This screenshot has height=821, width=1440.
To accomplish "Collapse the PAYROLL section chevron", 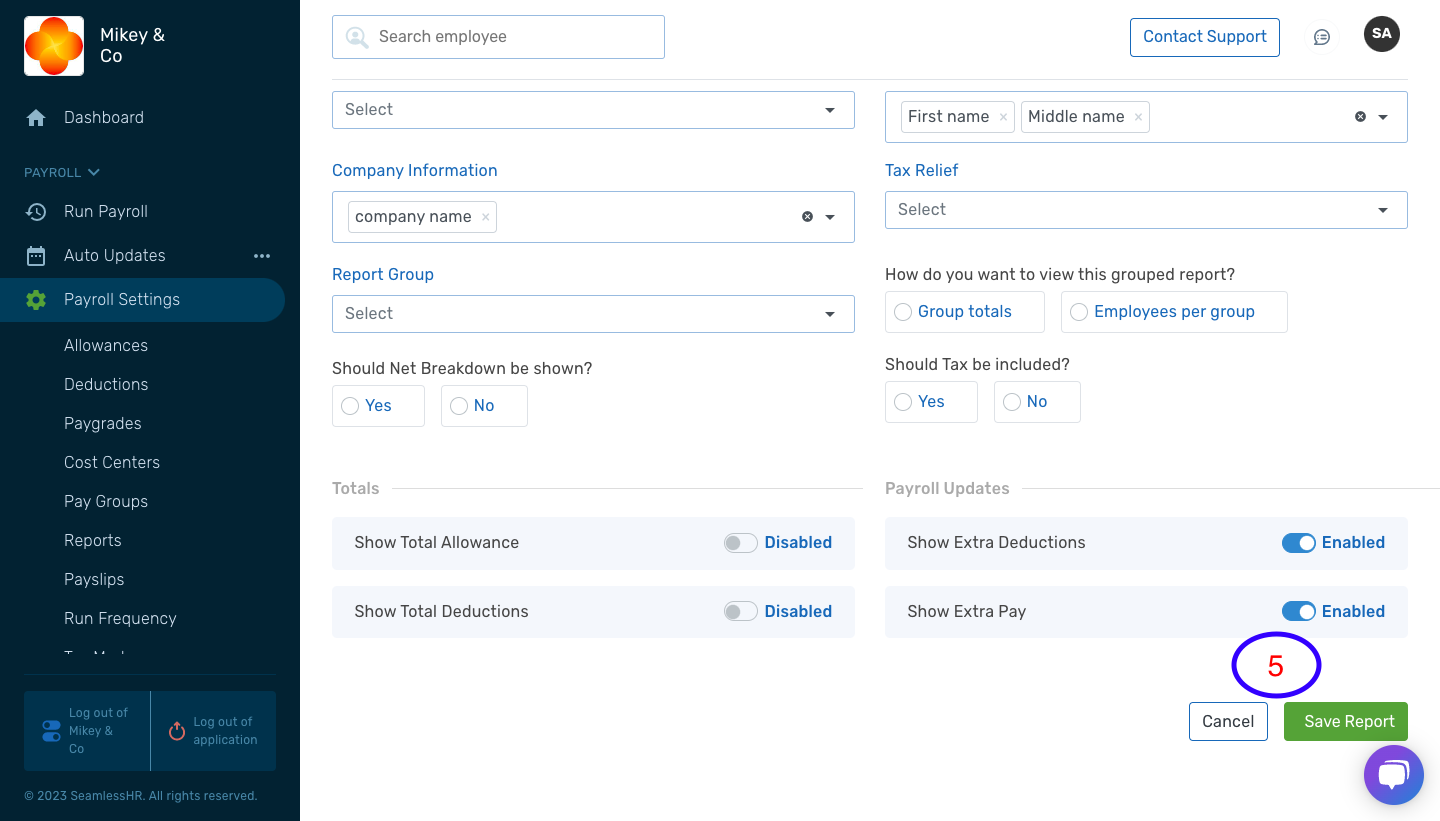I will [92, 171].
